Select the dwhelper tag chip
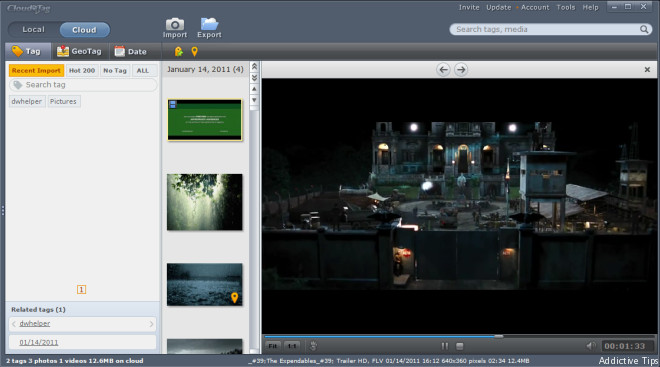 (27, 101)
